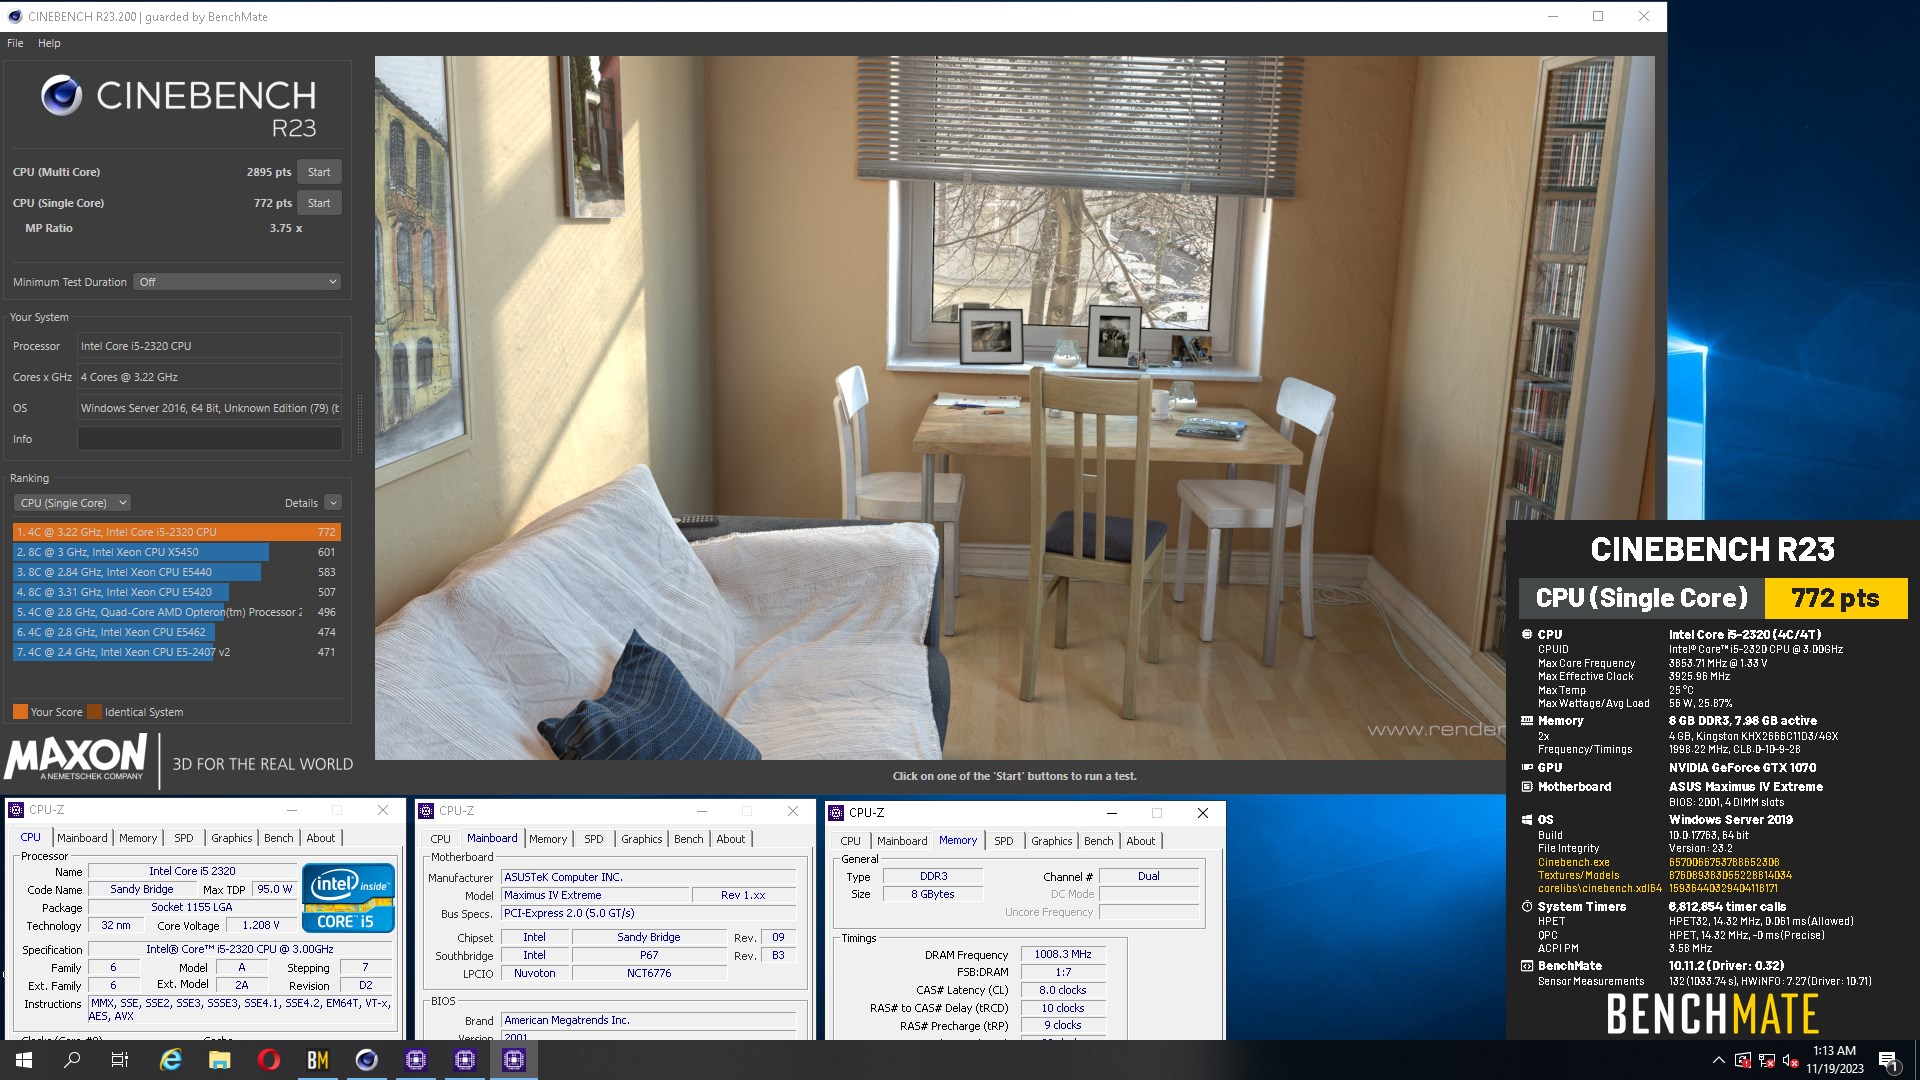The image size is (1920, 1080).
Task: Click the Processor field Intel Core i5-2320 CPU
Action: tap(210, 346)
